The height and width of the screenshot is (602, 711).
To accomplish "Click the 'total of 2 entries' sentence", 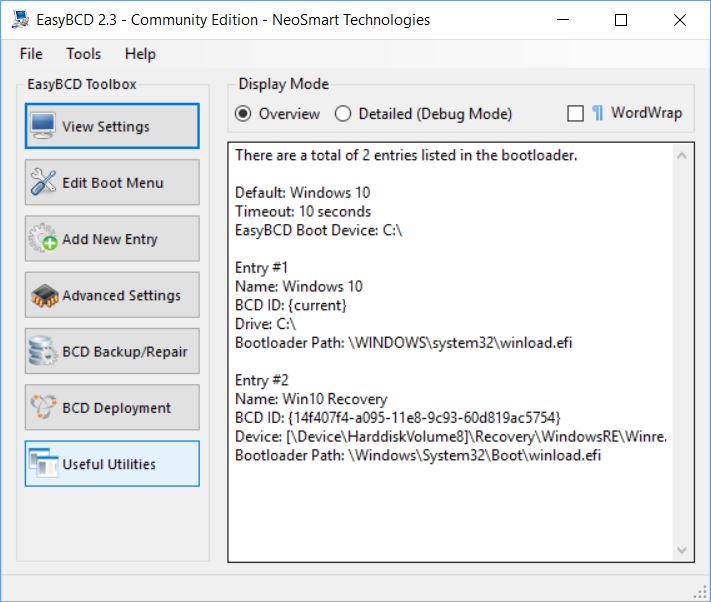I will (406, 155).
